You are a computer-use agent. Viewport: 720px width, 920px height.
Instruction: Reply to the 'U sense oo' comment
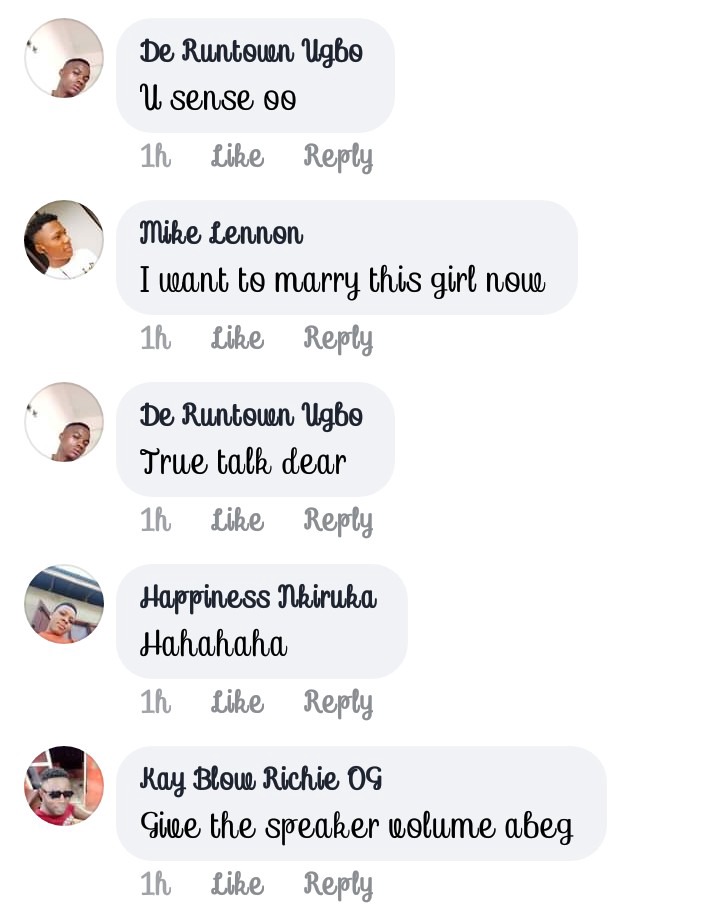click(x=338, y=157)
